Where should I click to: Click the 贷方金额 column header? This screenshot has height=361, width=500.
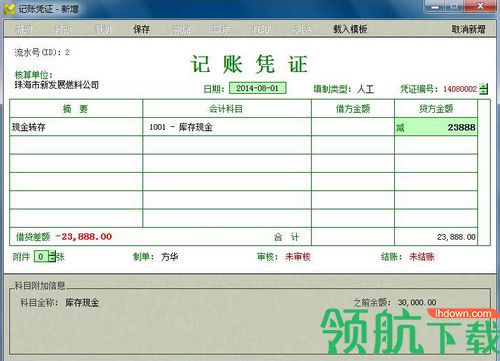tap(436, 109)
